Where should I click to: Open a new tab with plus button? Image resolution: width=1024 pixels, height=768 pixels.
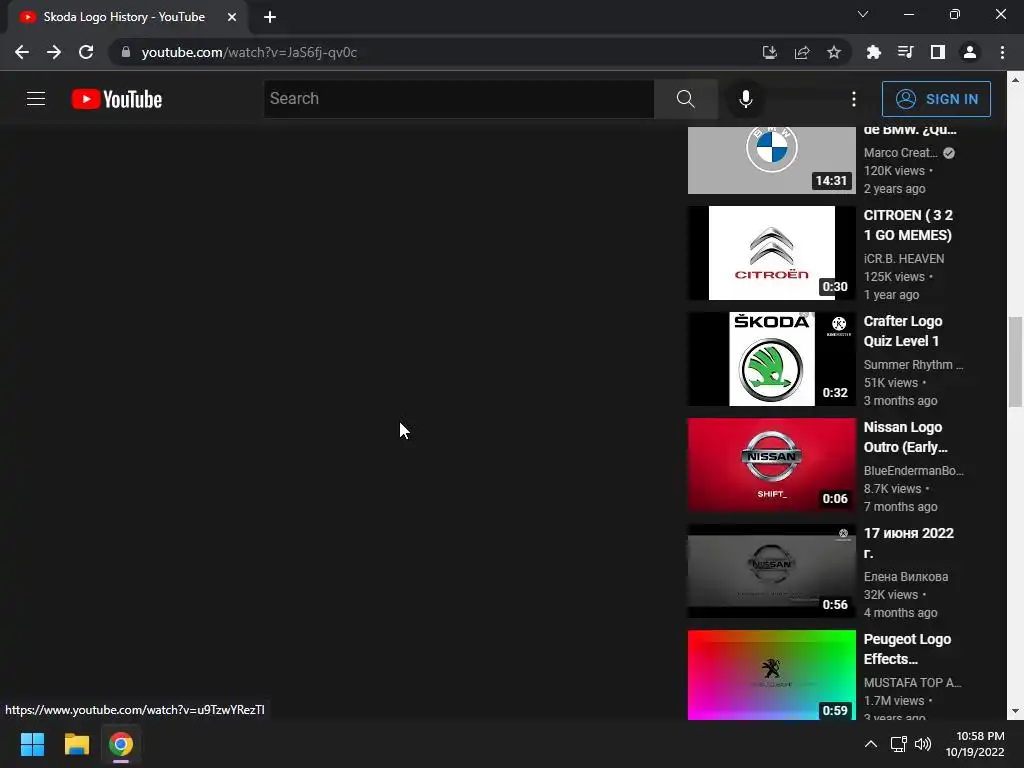270,17
